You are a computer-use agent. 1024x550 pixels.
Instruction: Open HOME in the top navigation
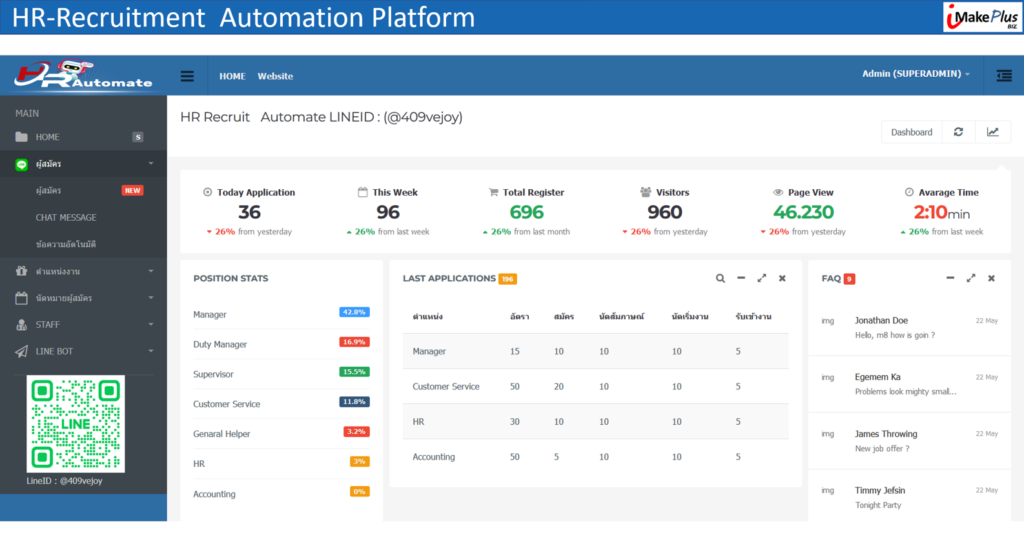tap(232, 76)
